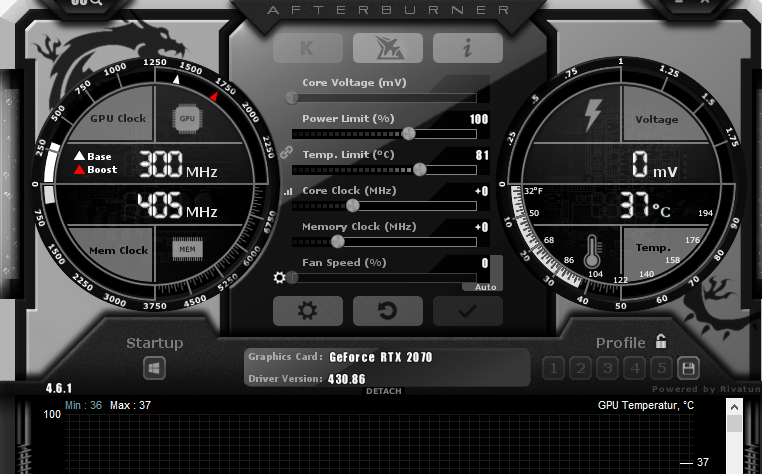Image resolution: width=762 pixels, height=474 pixels.
Task: Open settings with the gear button
Action: point(308,311)
